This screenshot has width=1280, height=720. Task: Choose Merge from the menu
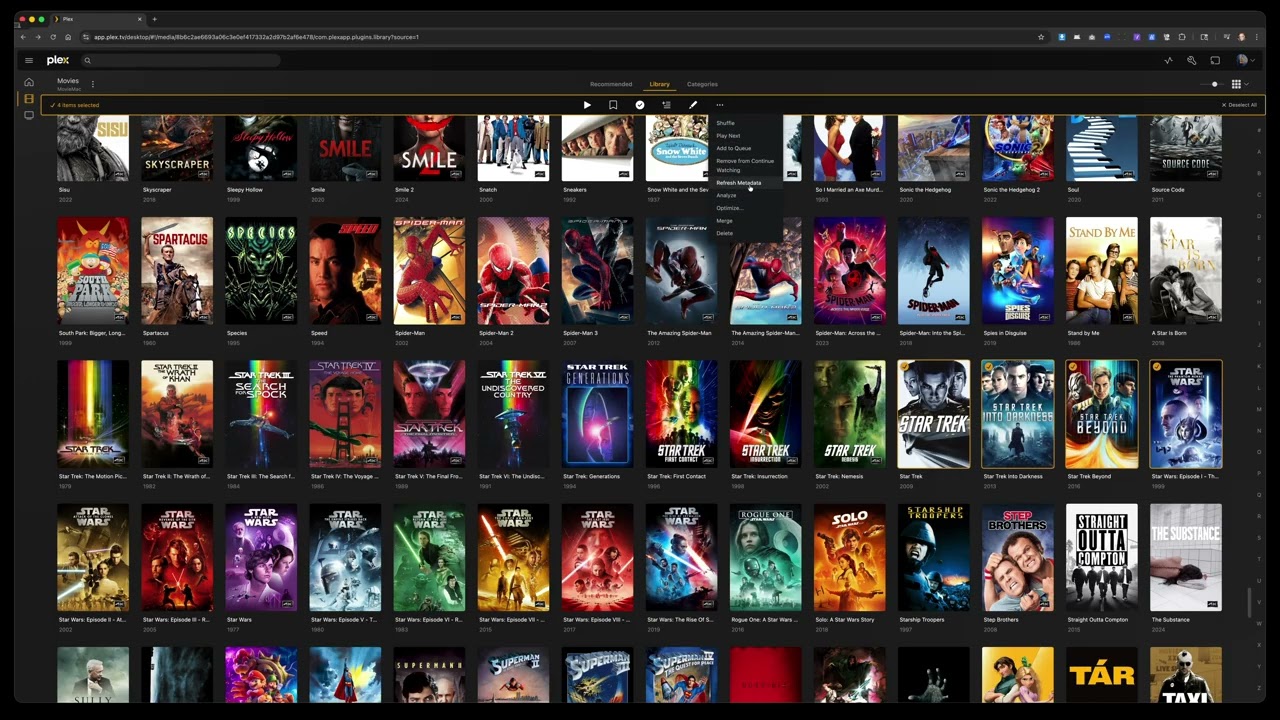(x=745, y=221)
